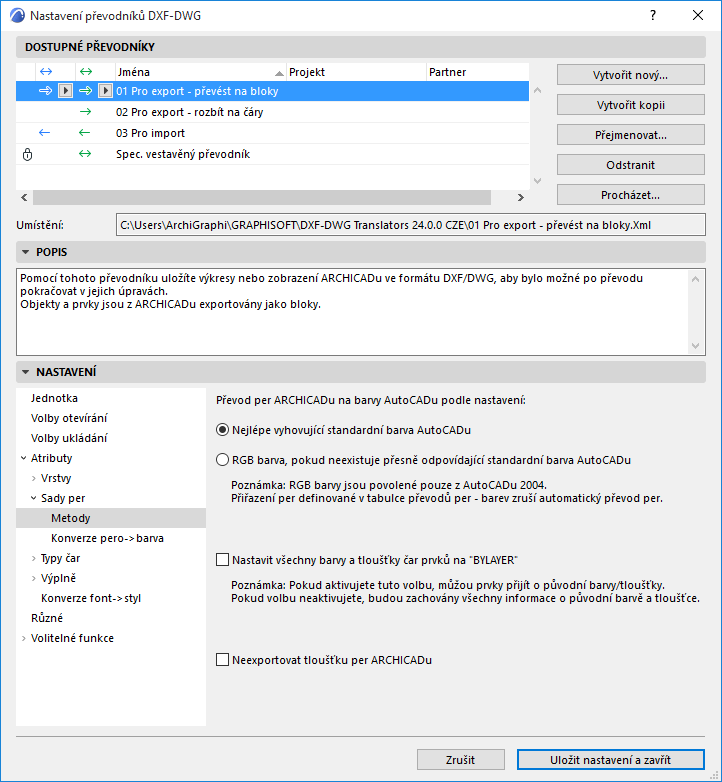Collapse the NASTAVENÍ section
Screen dimensions: 722x782
[x=25, y=372]
